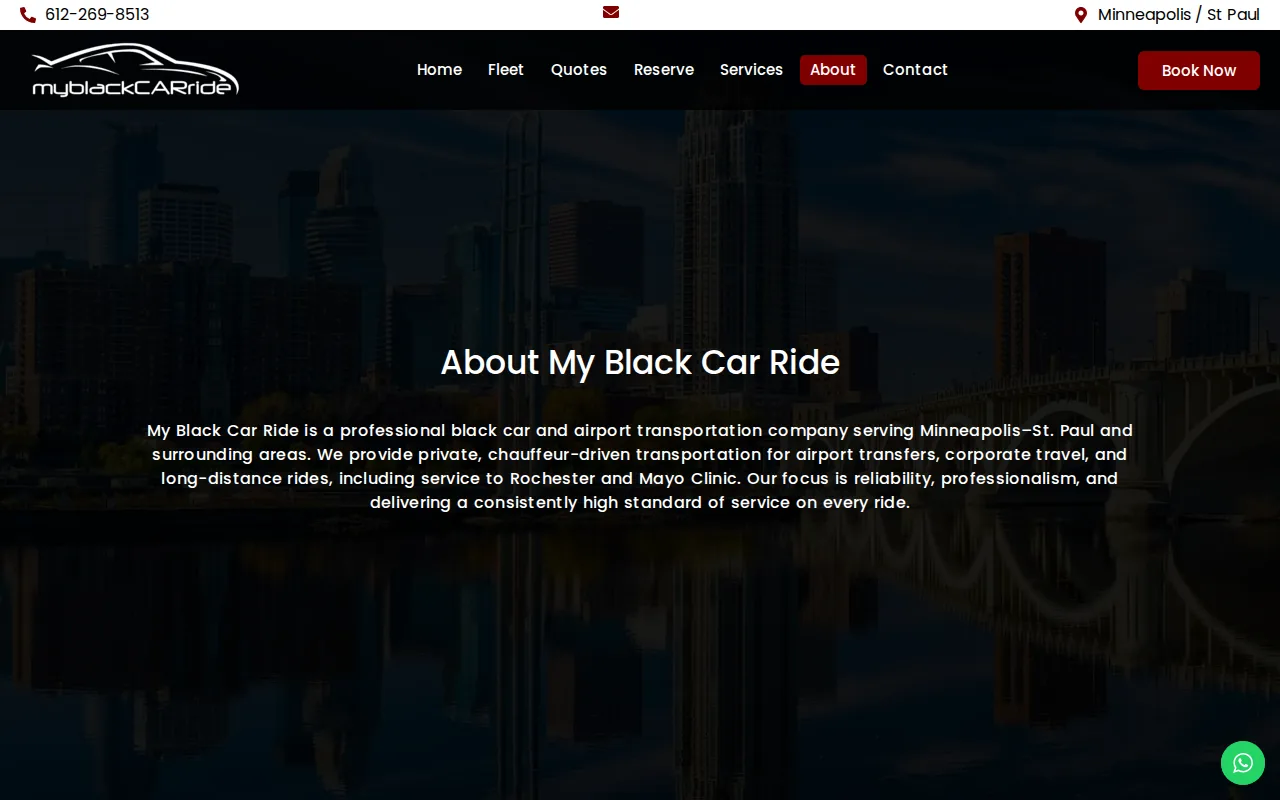Open the WhatsApp chat button
The width and height of the screenshot is (1280, 800).
1243,763
